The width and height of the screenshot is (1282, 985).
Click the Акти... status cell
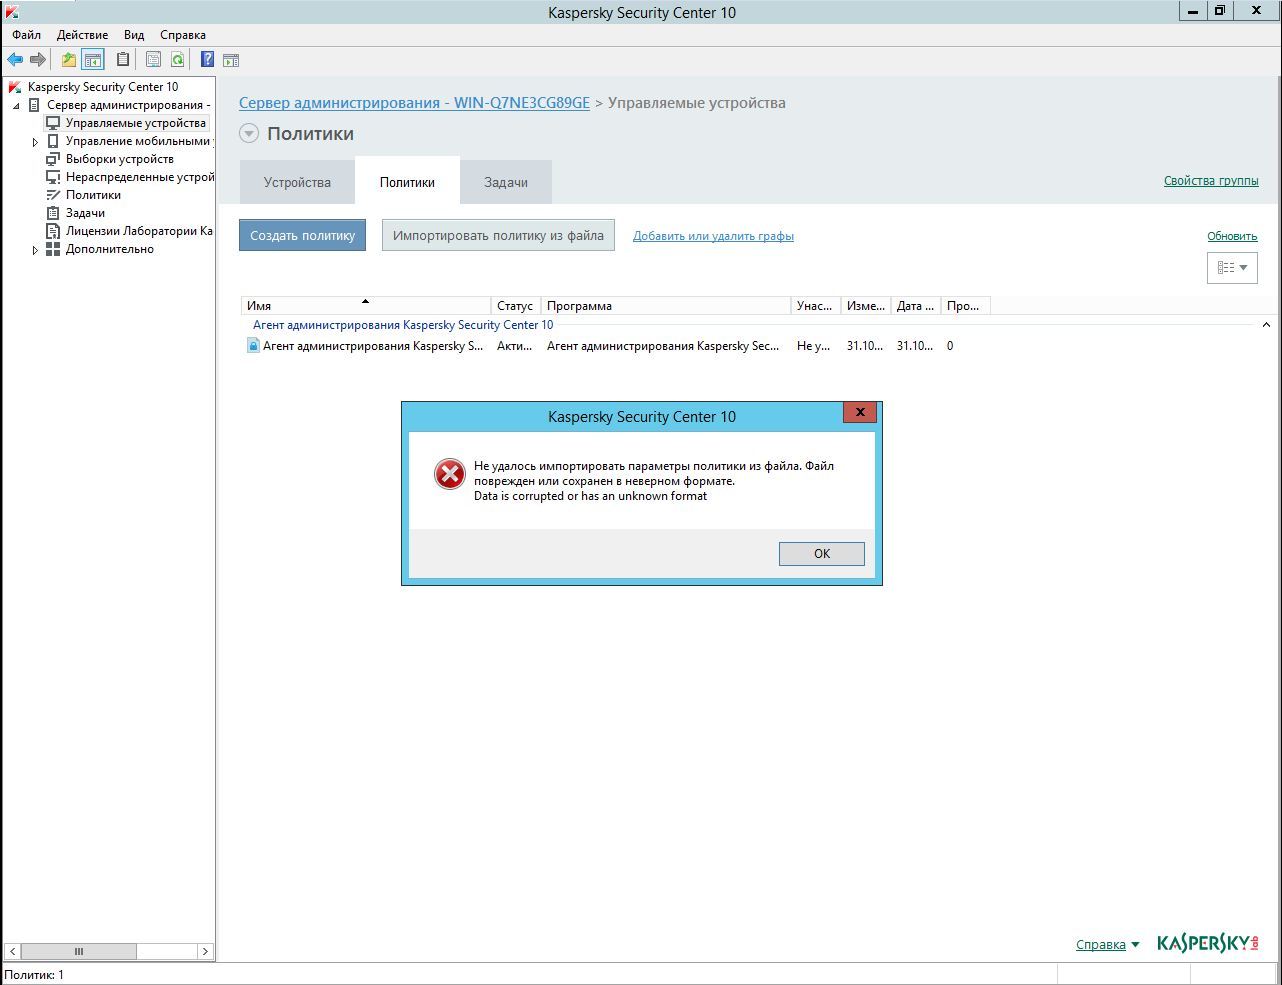(515, 346)
